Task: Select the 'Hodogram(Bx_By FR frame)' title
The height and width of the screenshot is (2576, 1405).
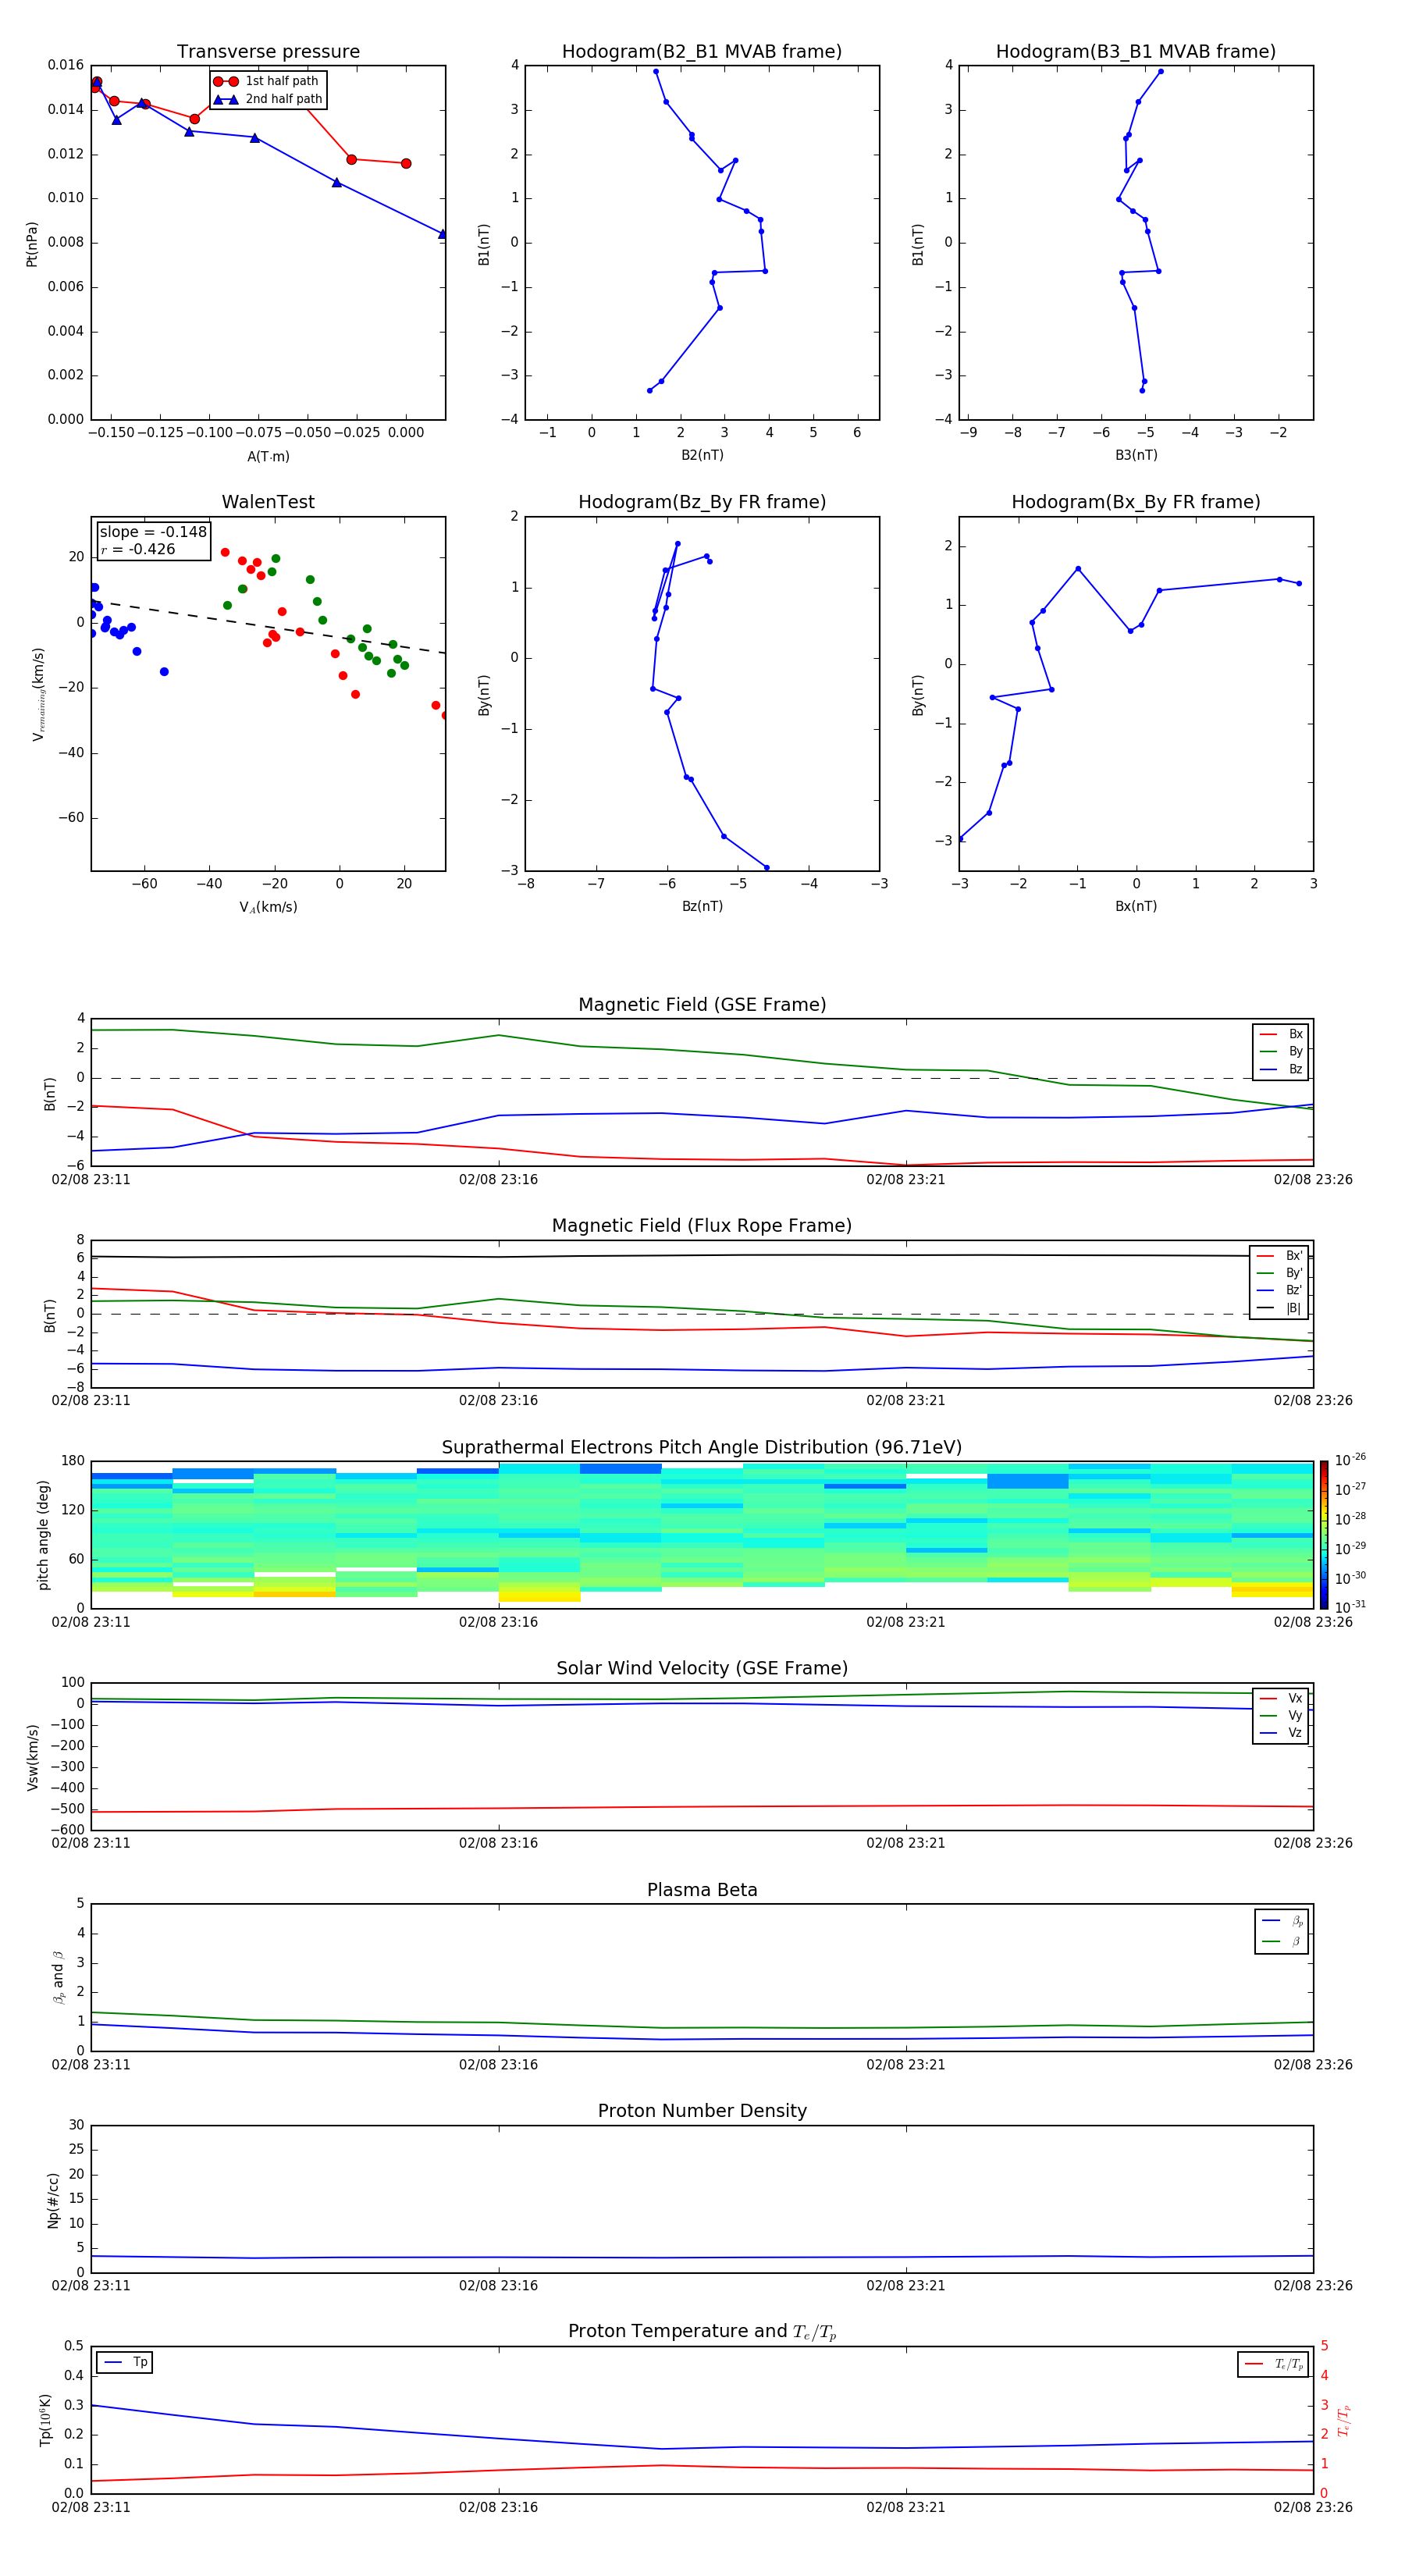Action: 1136,502
